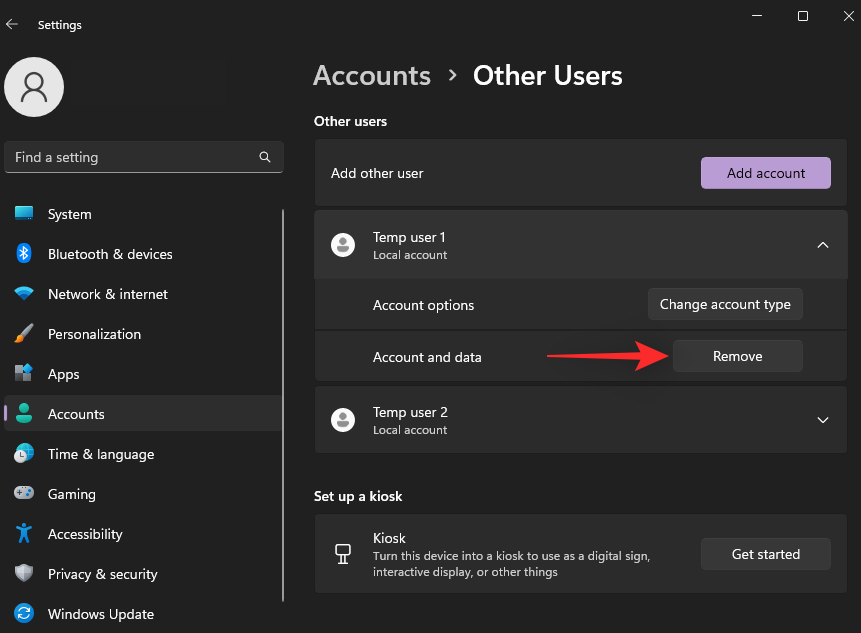Click the Accessibility figure icon
The height and width of the screenshot is (633, 861).
coord(24,533)
